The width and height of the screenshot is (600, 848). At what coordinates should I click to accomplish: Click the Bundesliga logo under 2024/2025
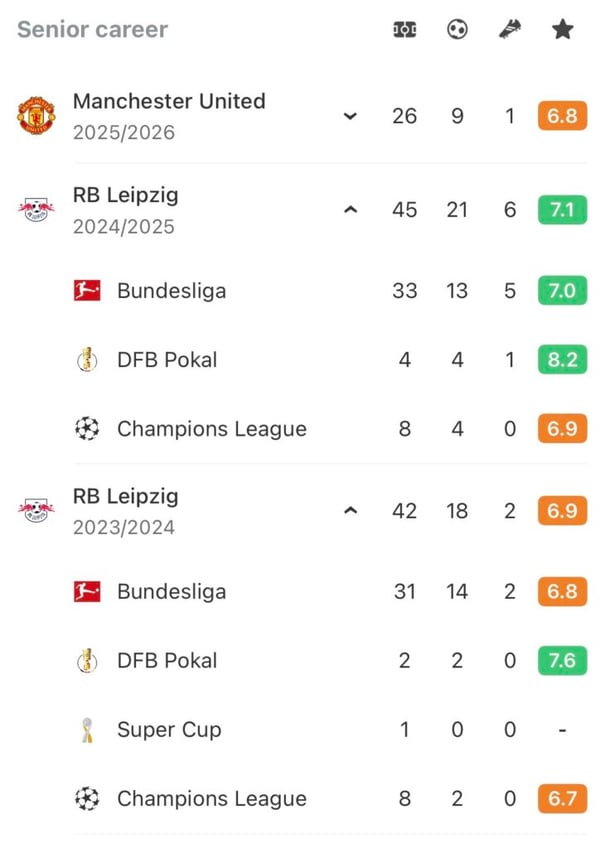point(88,290)
